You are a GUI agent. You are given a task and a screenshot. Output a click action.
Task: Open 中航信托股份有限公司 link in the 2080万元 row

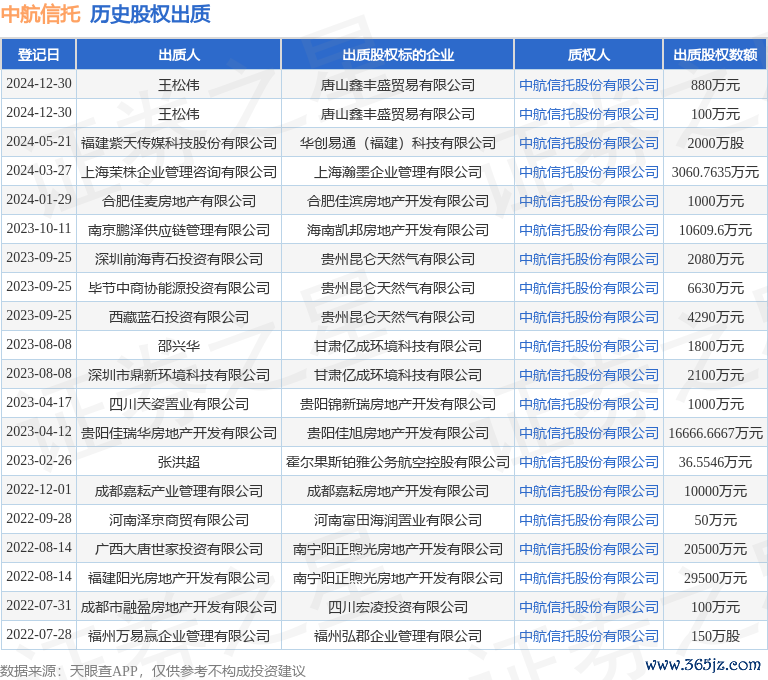click(x=589, y=259)
